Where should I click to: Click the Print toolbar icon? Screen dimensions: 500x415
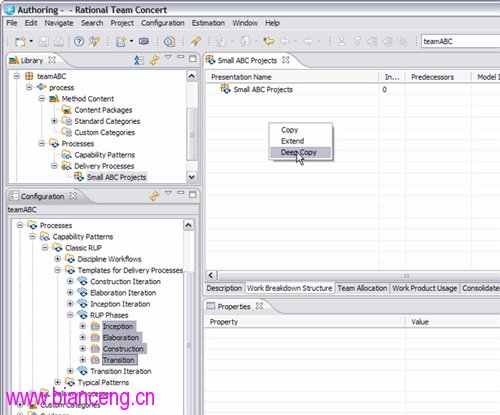pos(59,41)
